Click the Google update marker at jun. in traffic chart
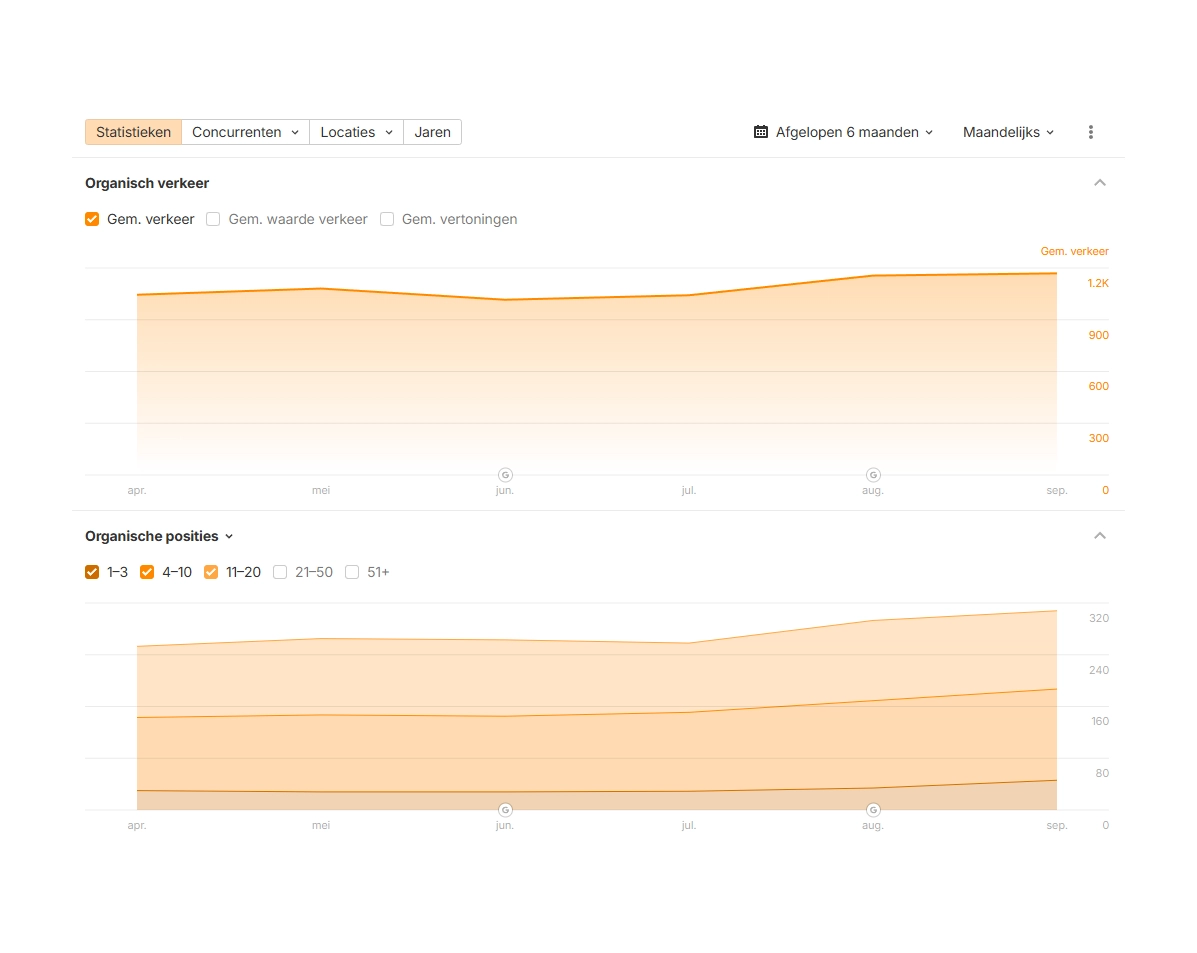The height and width of the screenshot is (953, 1197). (505, 475)
